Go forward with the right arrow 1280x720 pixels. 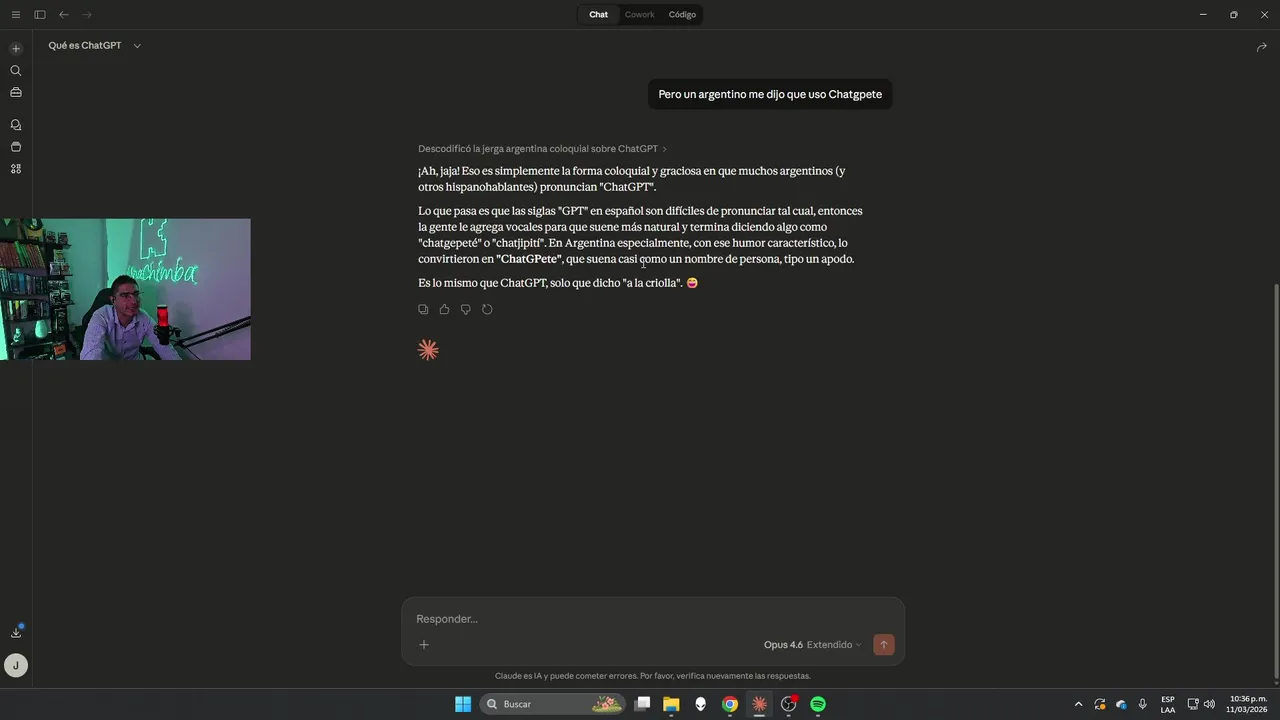[x=87, y=15]
